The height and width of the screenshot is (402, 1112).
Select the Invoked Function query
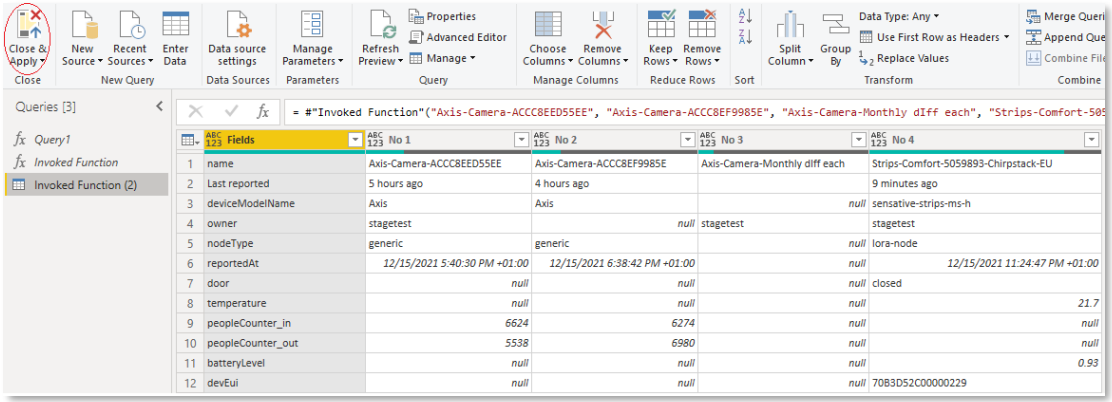click(x=86, y=162)
